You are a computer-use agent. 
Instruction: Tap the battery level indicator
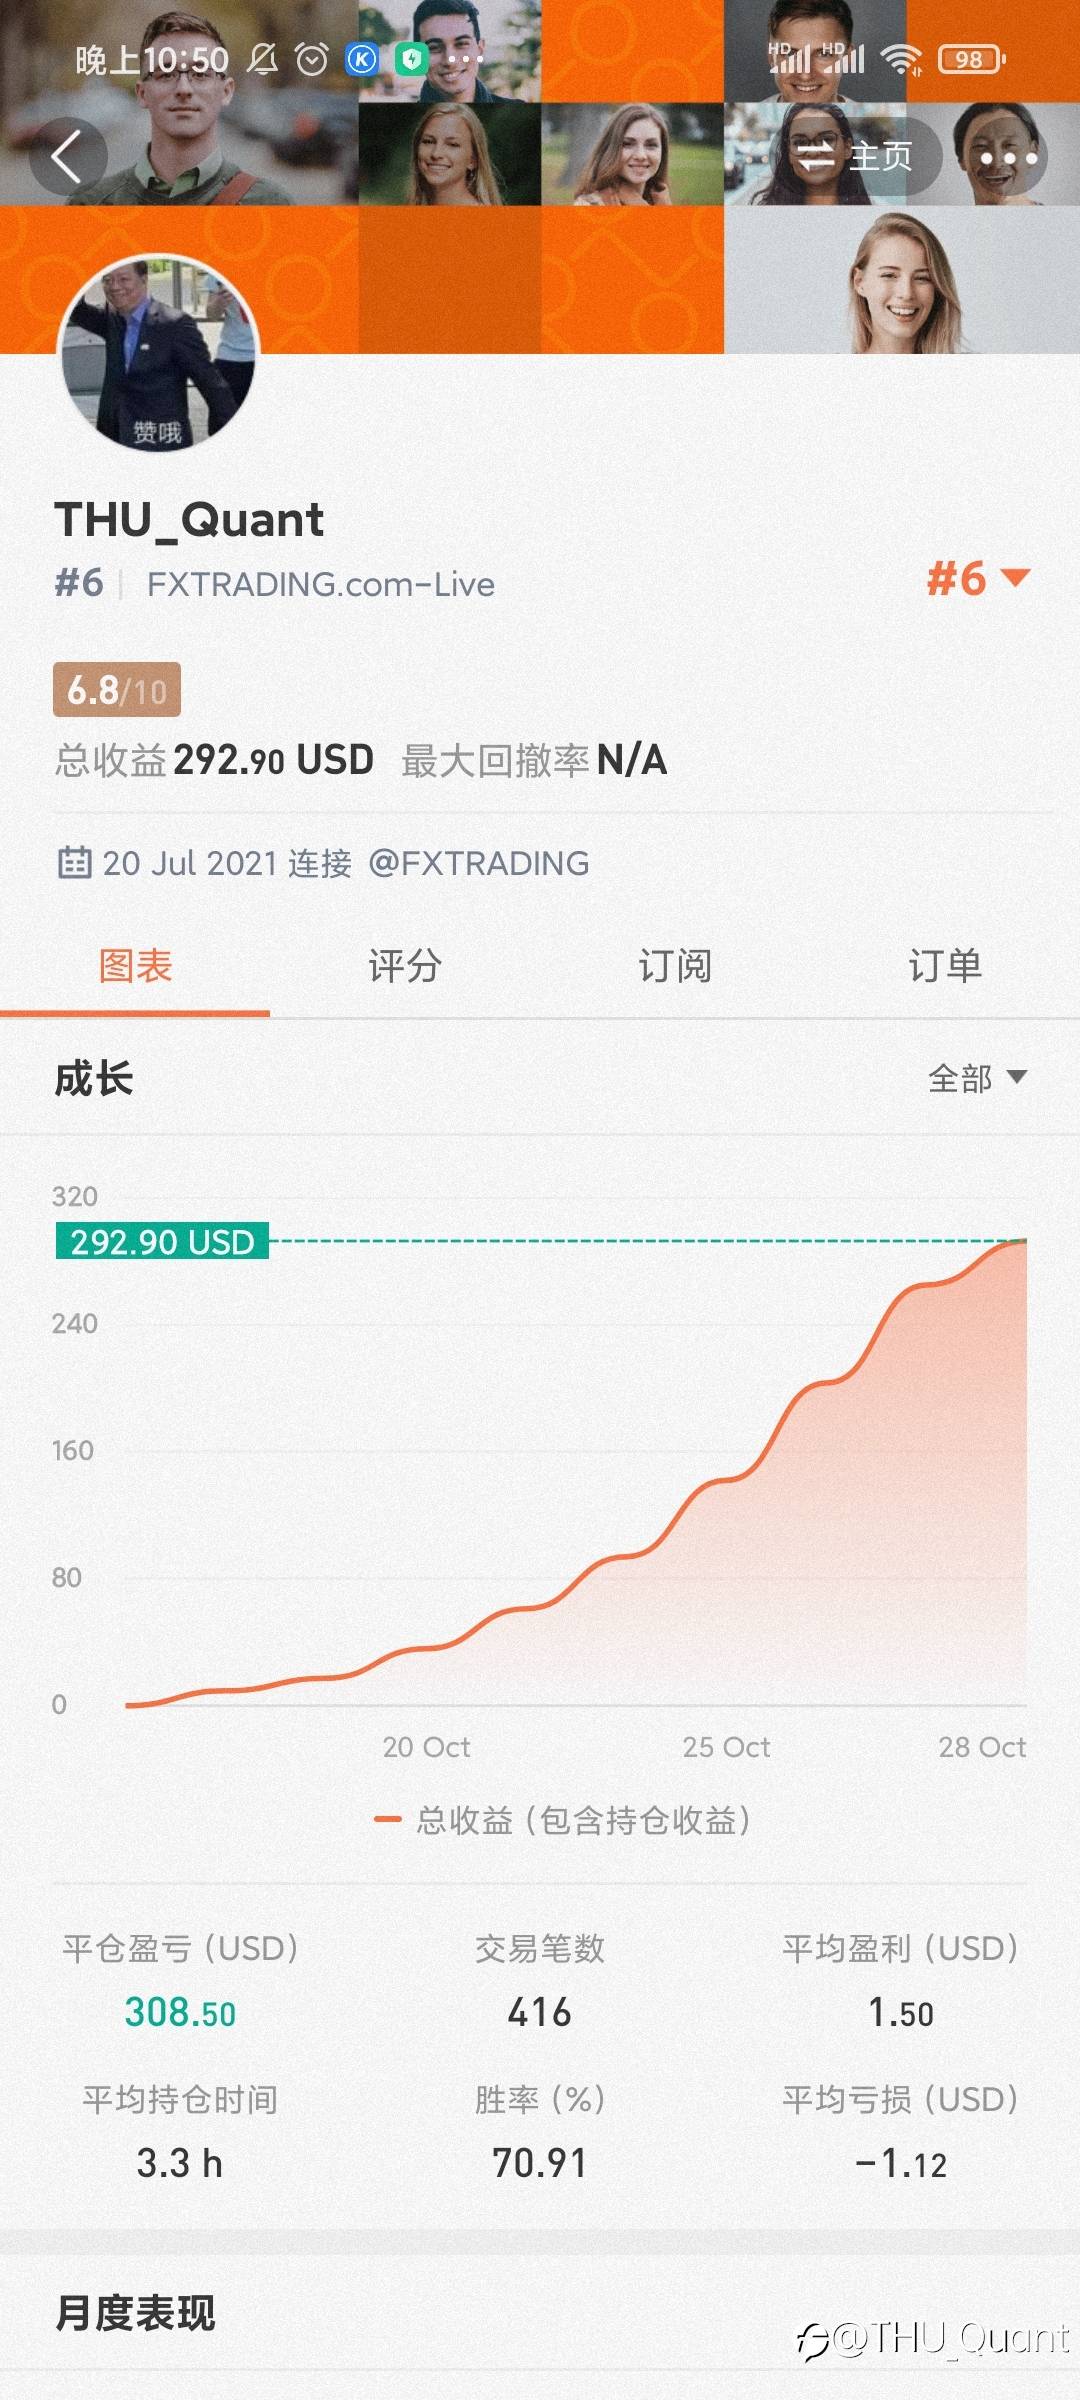coord(971,60)
